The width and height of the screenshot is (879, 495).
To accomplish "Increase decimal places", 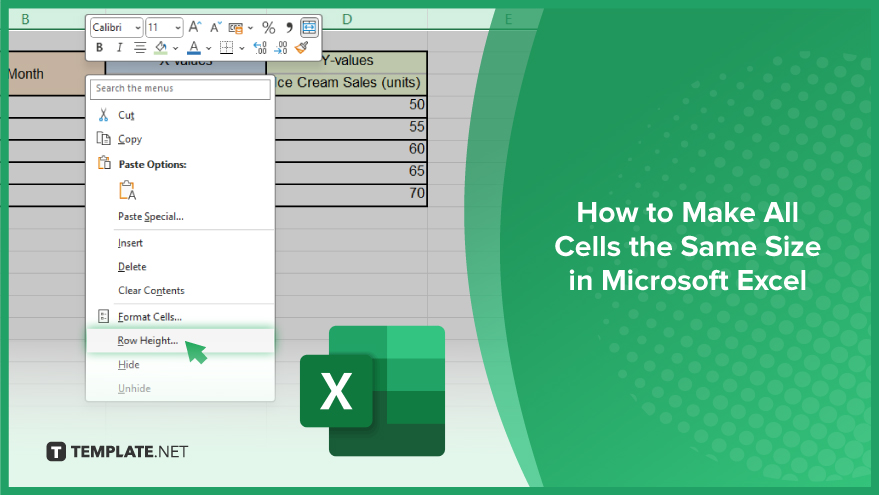I will pos(260,48).
